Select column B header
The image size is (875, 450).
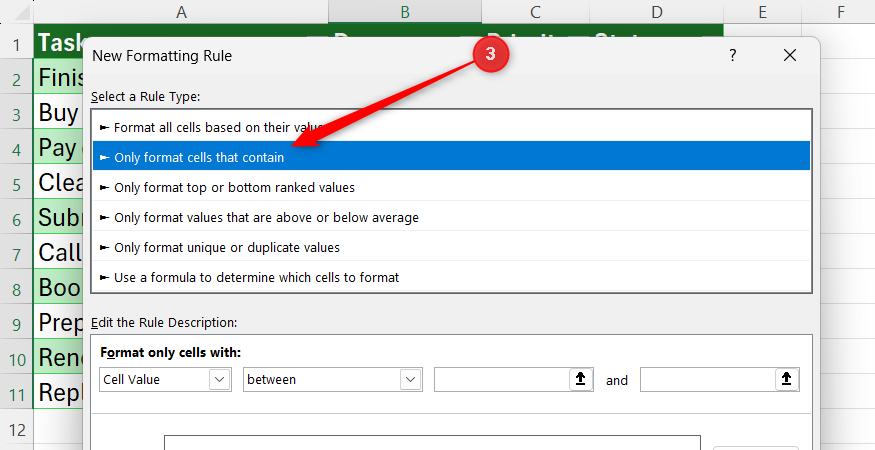[x=405, y=12]
